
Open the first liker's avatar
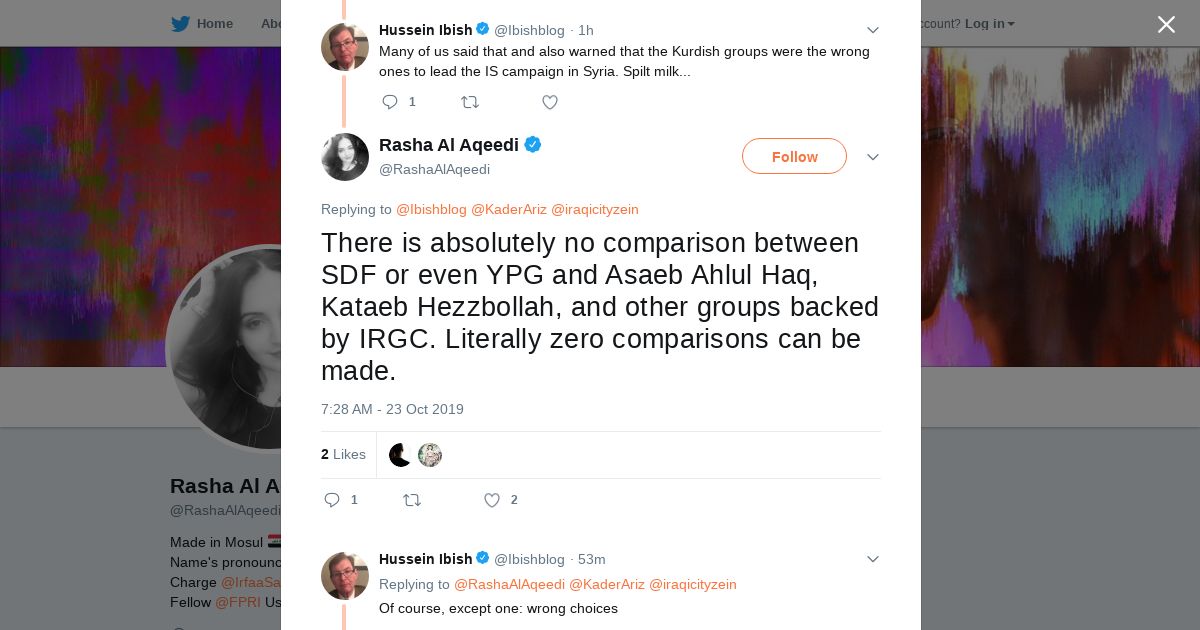[x=400, y=455]
